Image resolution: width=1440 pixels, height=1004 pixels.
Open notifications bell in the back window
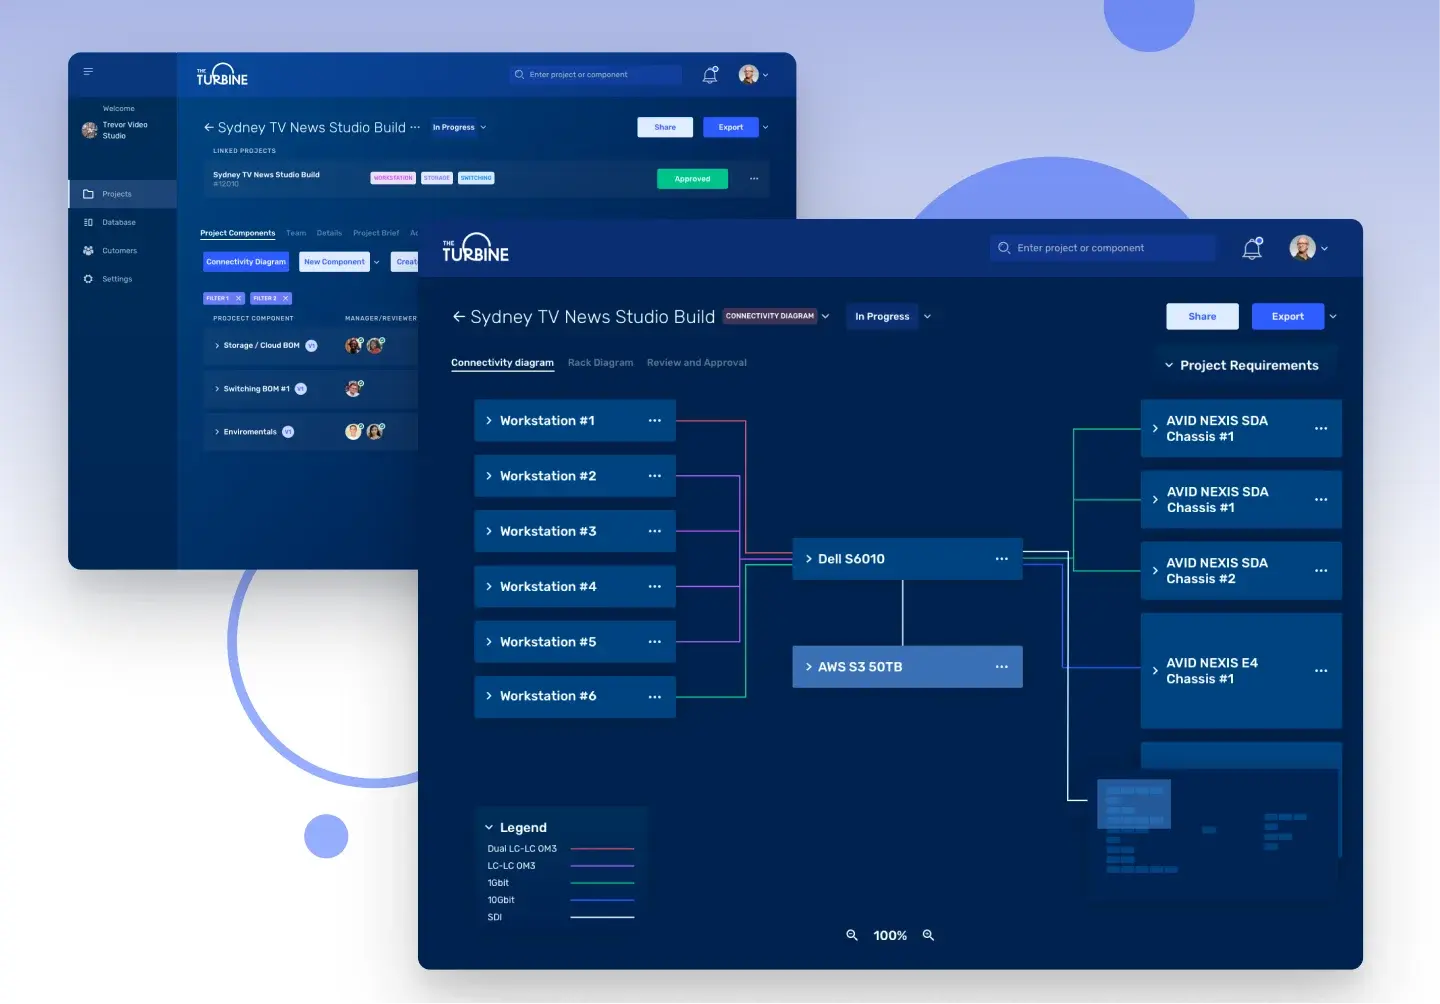(710, 75)
